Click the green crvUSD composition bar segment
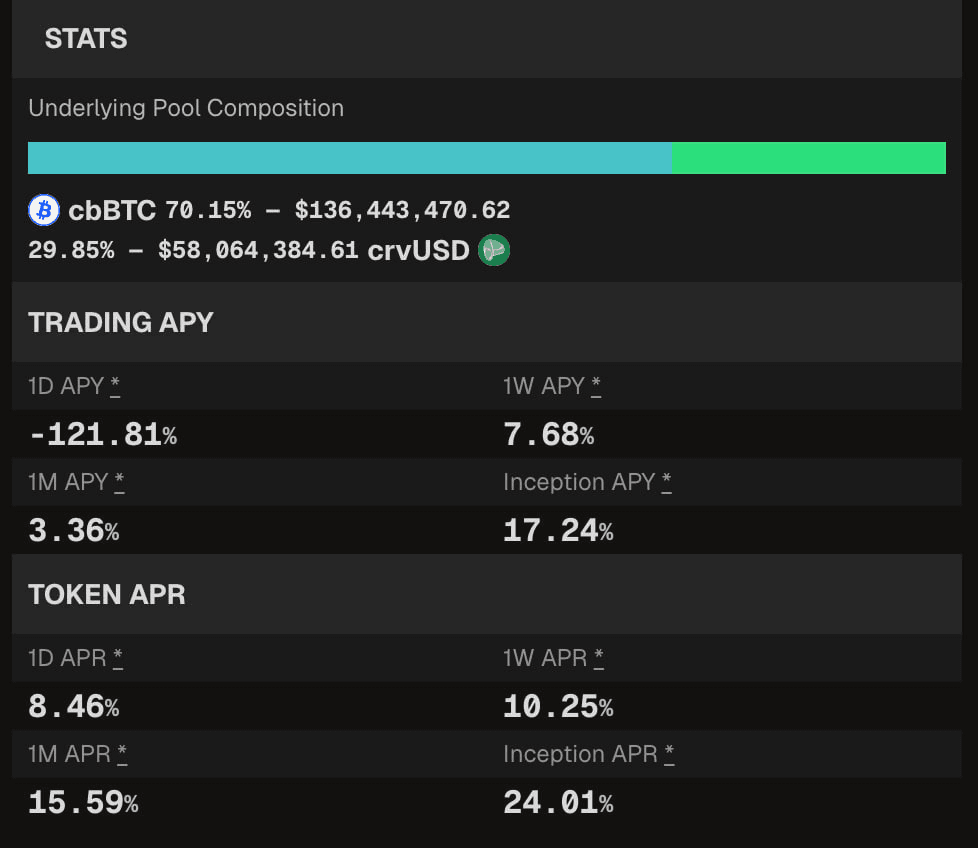 click(x=808, y=158)
